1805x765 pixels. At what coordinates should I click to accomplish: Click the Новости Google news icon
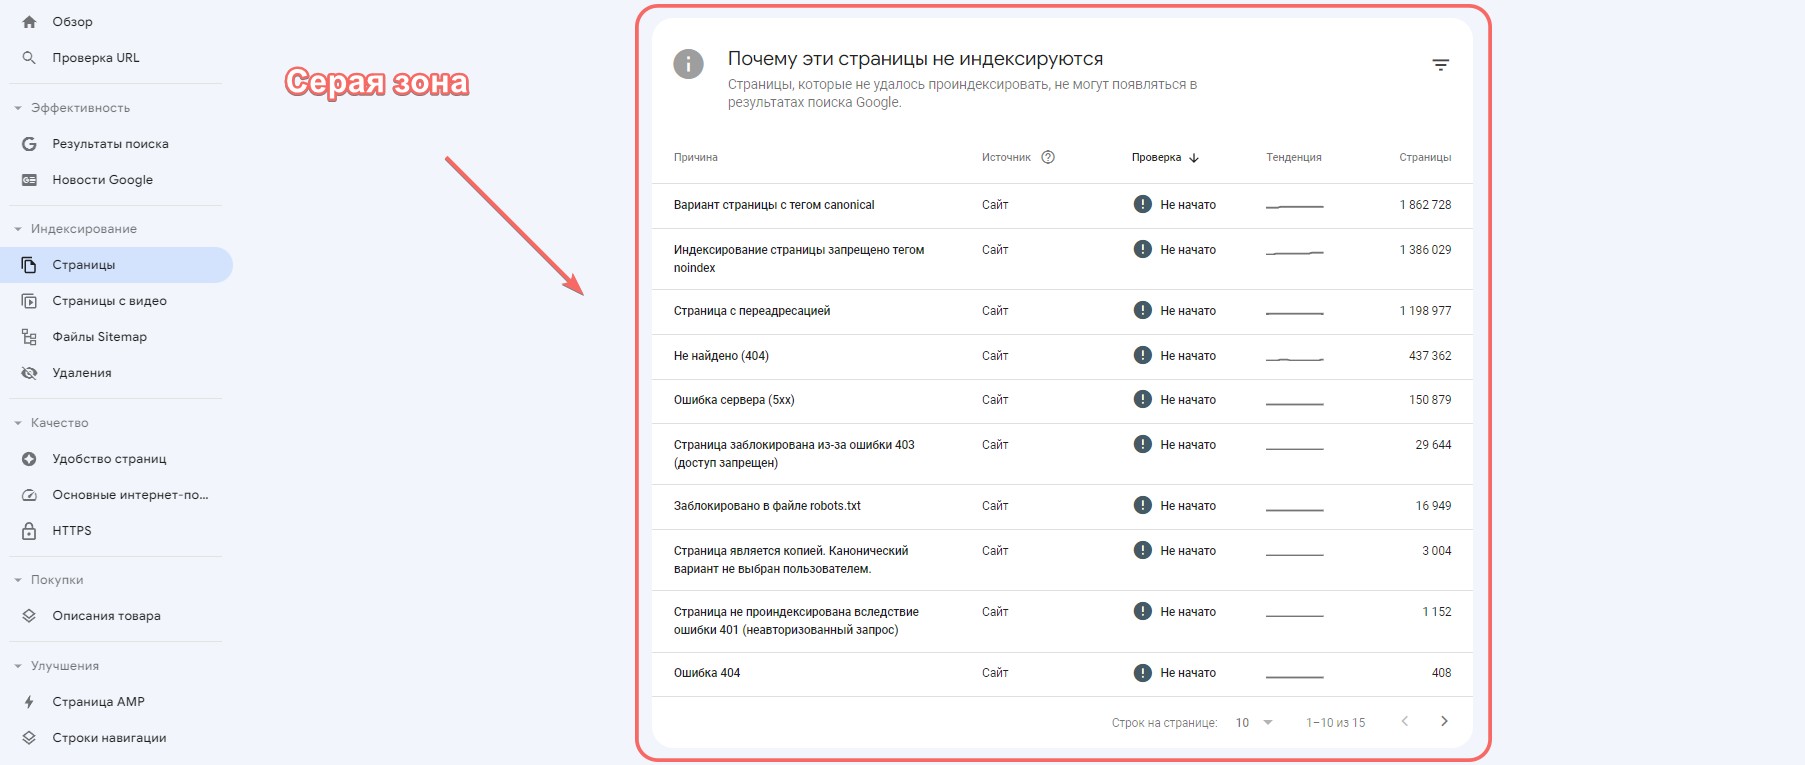click(29, 180)
